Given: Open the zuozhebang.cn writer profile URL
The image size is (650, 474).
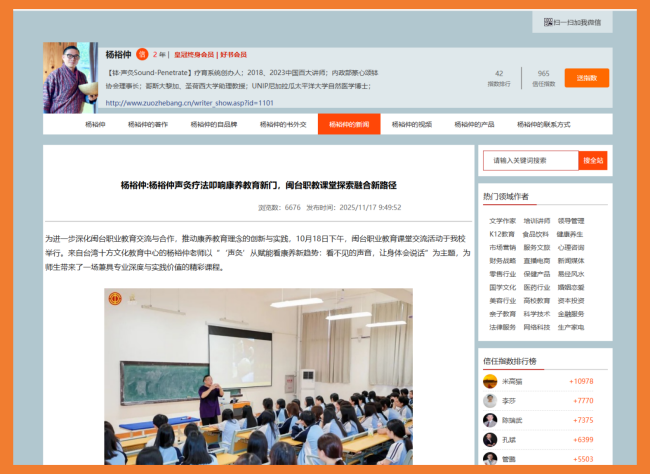Looking at the screenshot, I should [x=189, y=102].
